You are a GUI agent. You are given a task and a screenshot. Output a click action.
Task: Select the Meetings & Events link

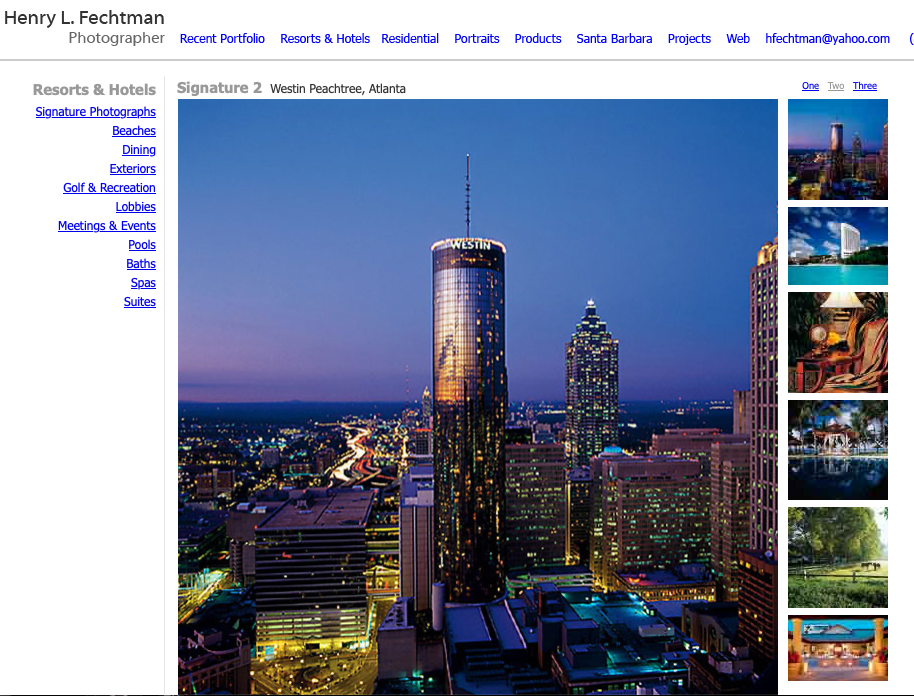tap(107, 226)
